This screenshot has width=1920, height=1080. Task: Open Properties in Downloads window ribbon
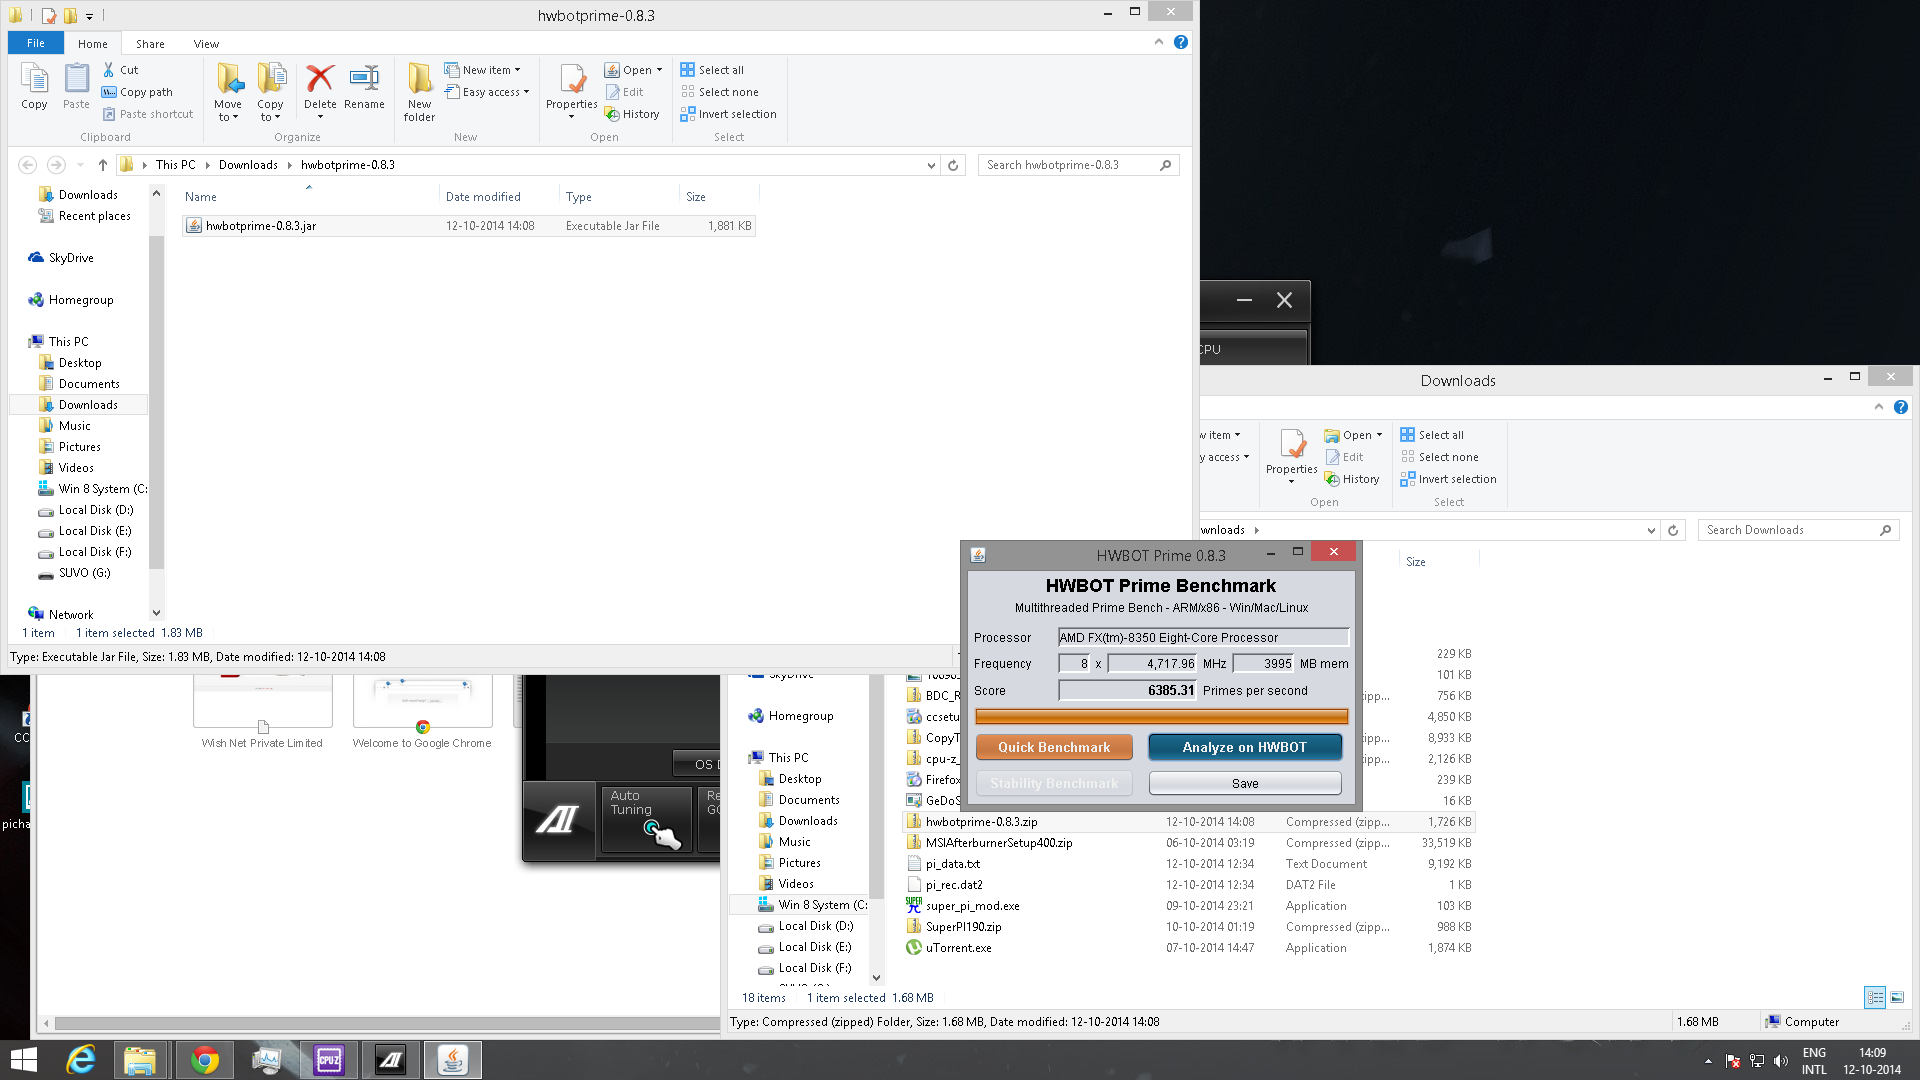(x=1292, y=457)
